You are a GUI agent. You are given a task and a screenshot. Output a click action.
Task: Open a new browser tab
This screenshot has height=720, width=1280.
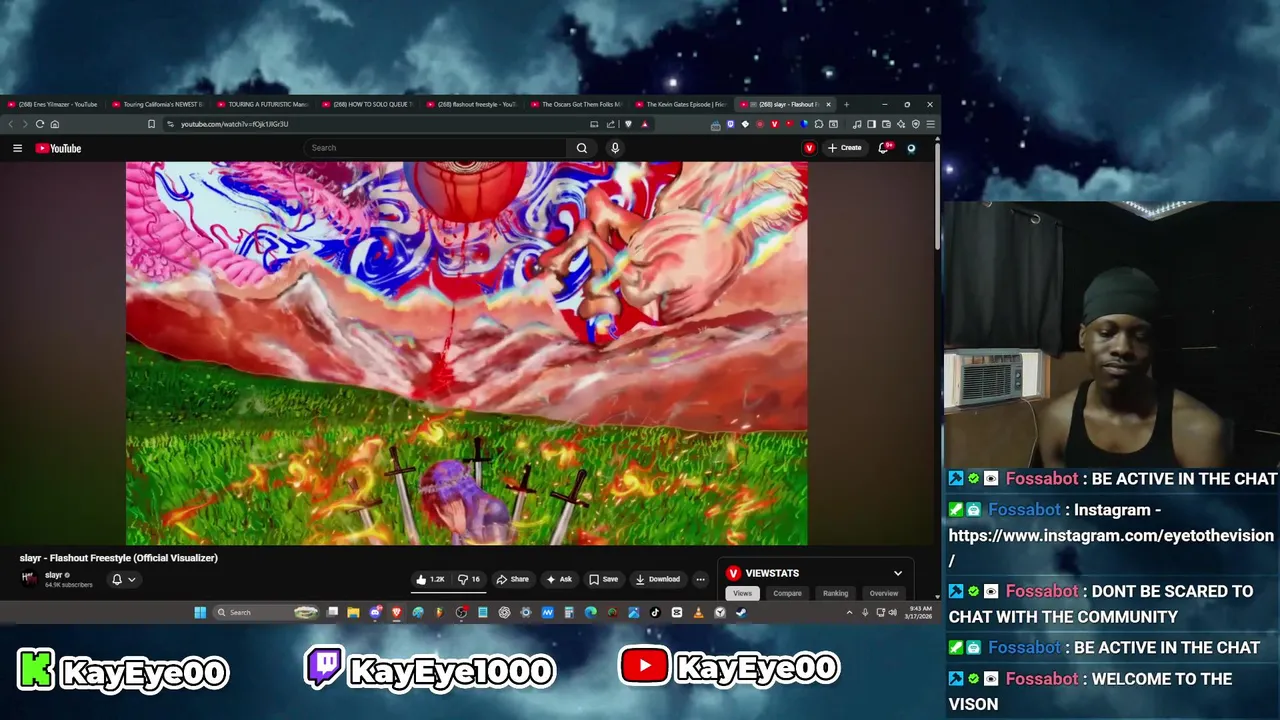pyautogui.click(x=846, y=104)
